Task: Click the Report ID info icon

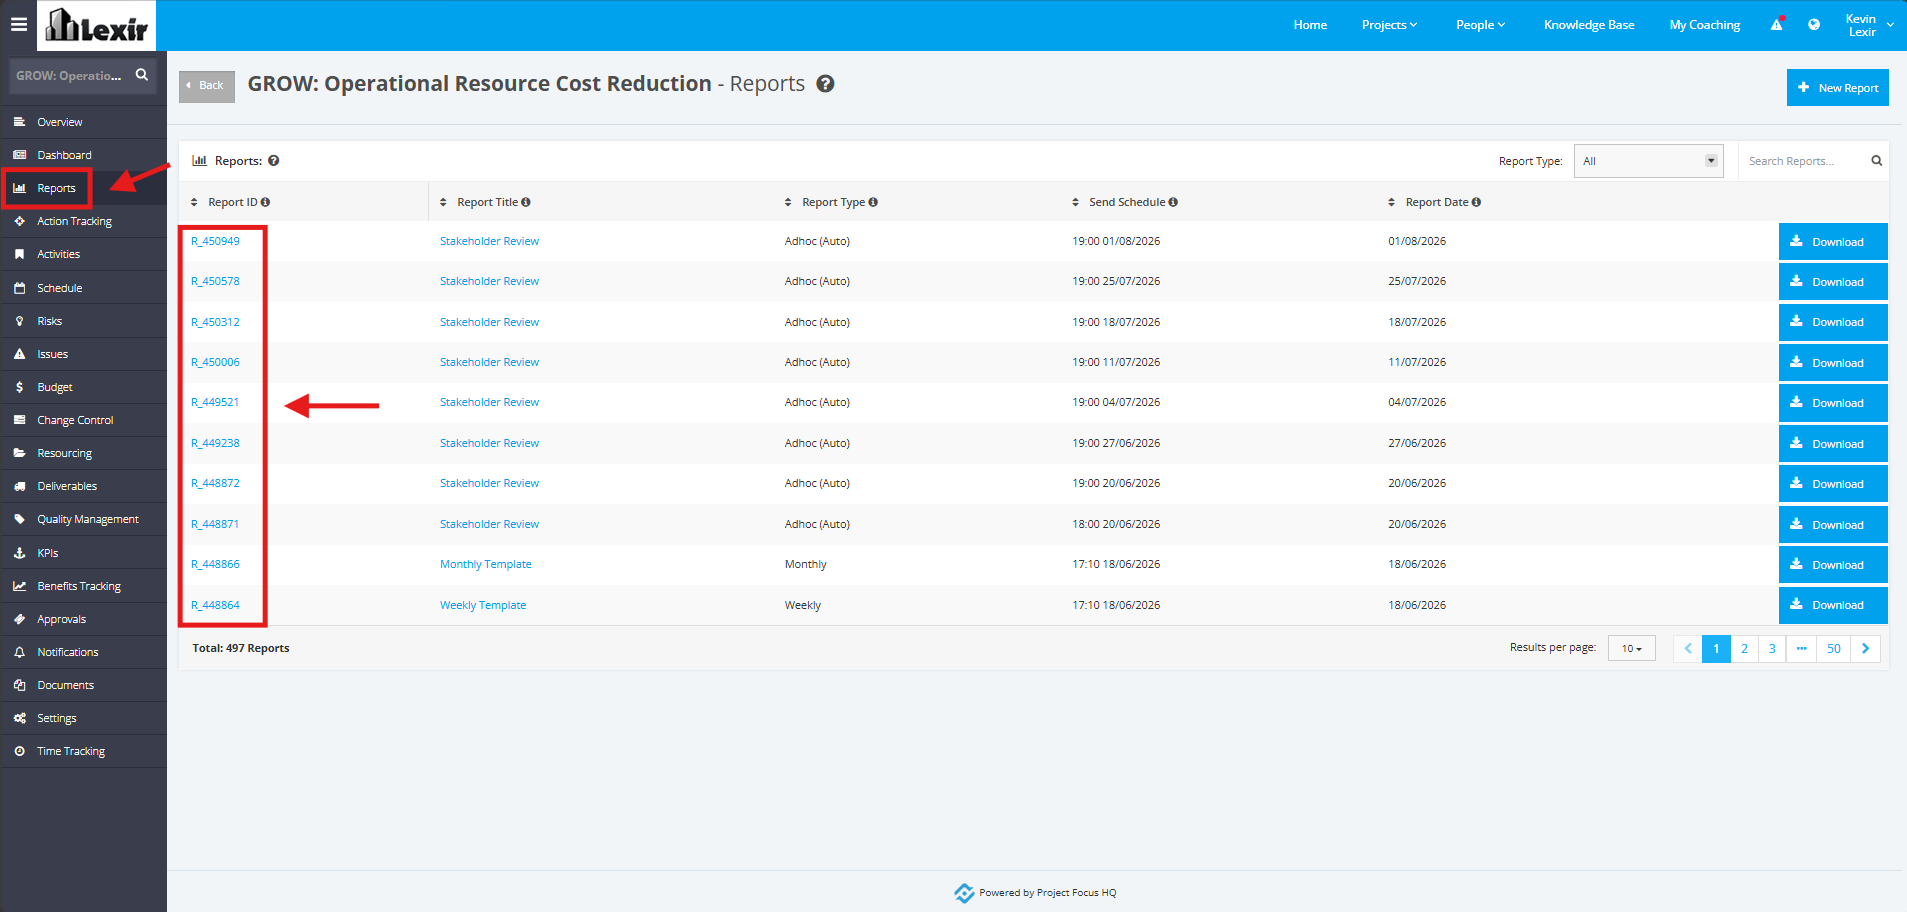Action: pos(265,202)
